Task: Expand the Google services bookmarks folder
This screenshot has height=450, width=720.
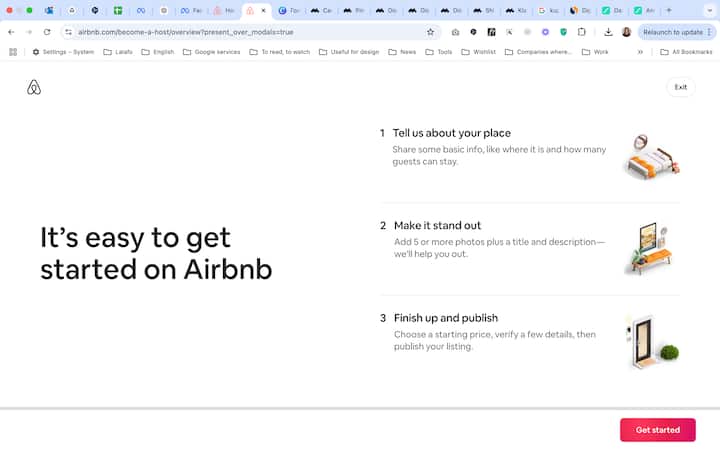Action: coord(211,52)
